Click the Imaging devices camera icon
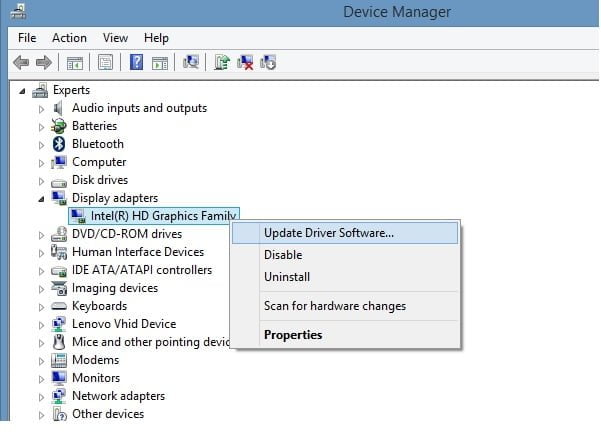 point(59,288)
